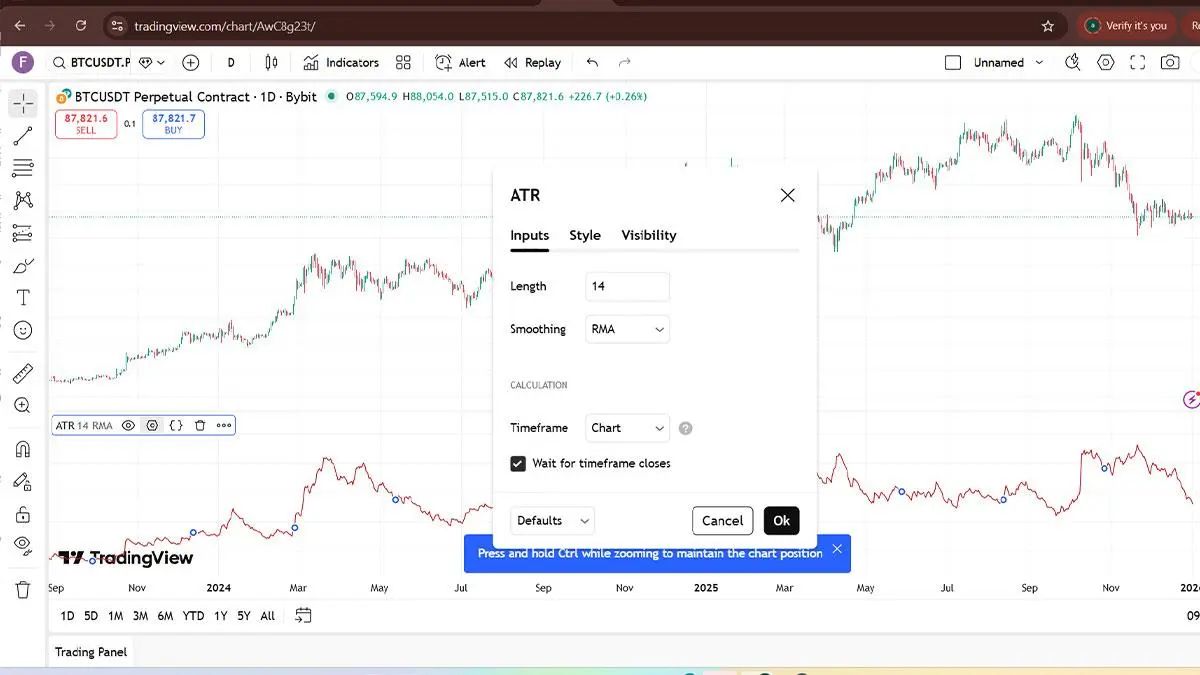Toggle stay in drawing mode
Screen dimensions: 1200x675
click(x=23, y=481)
